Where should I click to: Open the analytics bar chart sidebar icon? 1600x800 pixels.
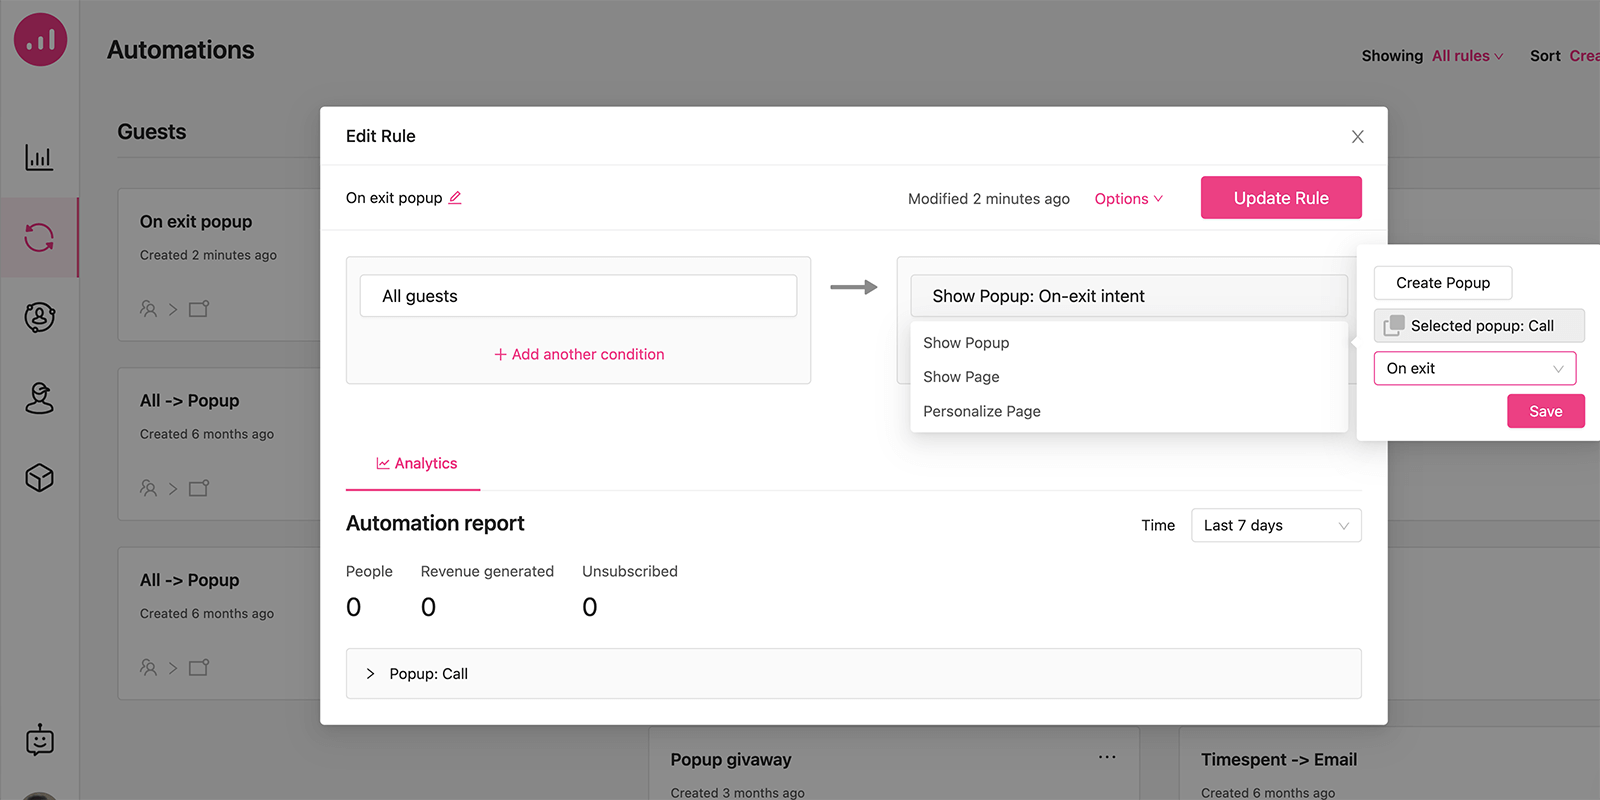pyautogui.click(x=39, y=157)
